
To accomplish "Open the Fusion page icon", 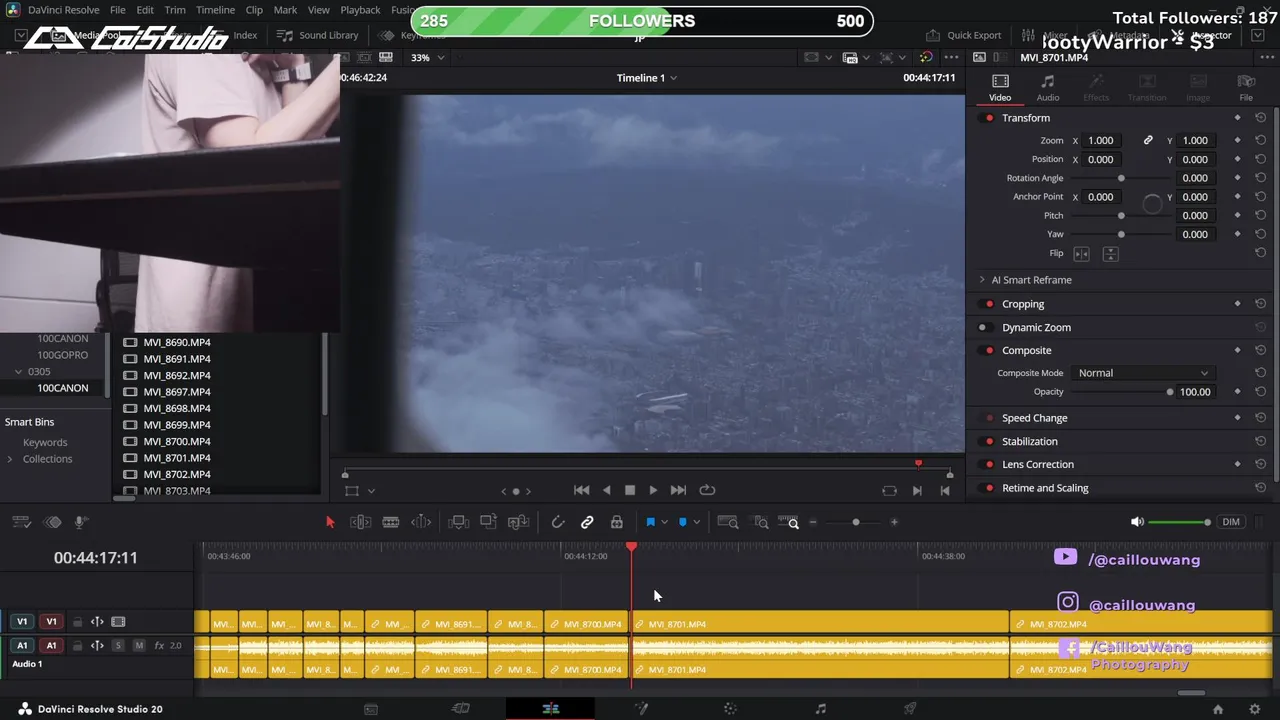I will point(641,709).
